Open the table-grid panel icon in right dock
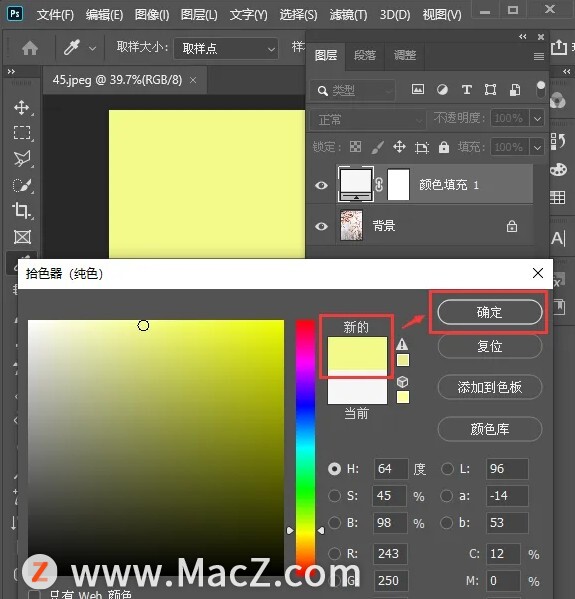This screenshot has height=599, width=575. 557,198
